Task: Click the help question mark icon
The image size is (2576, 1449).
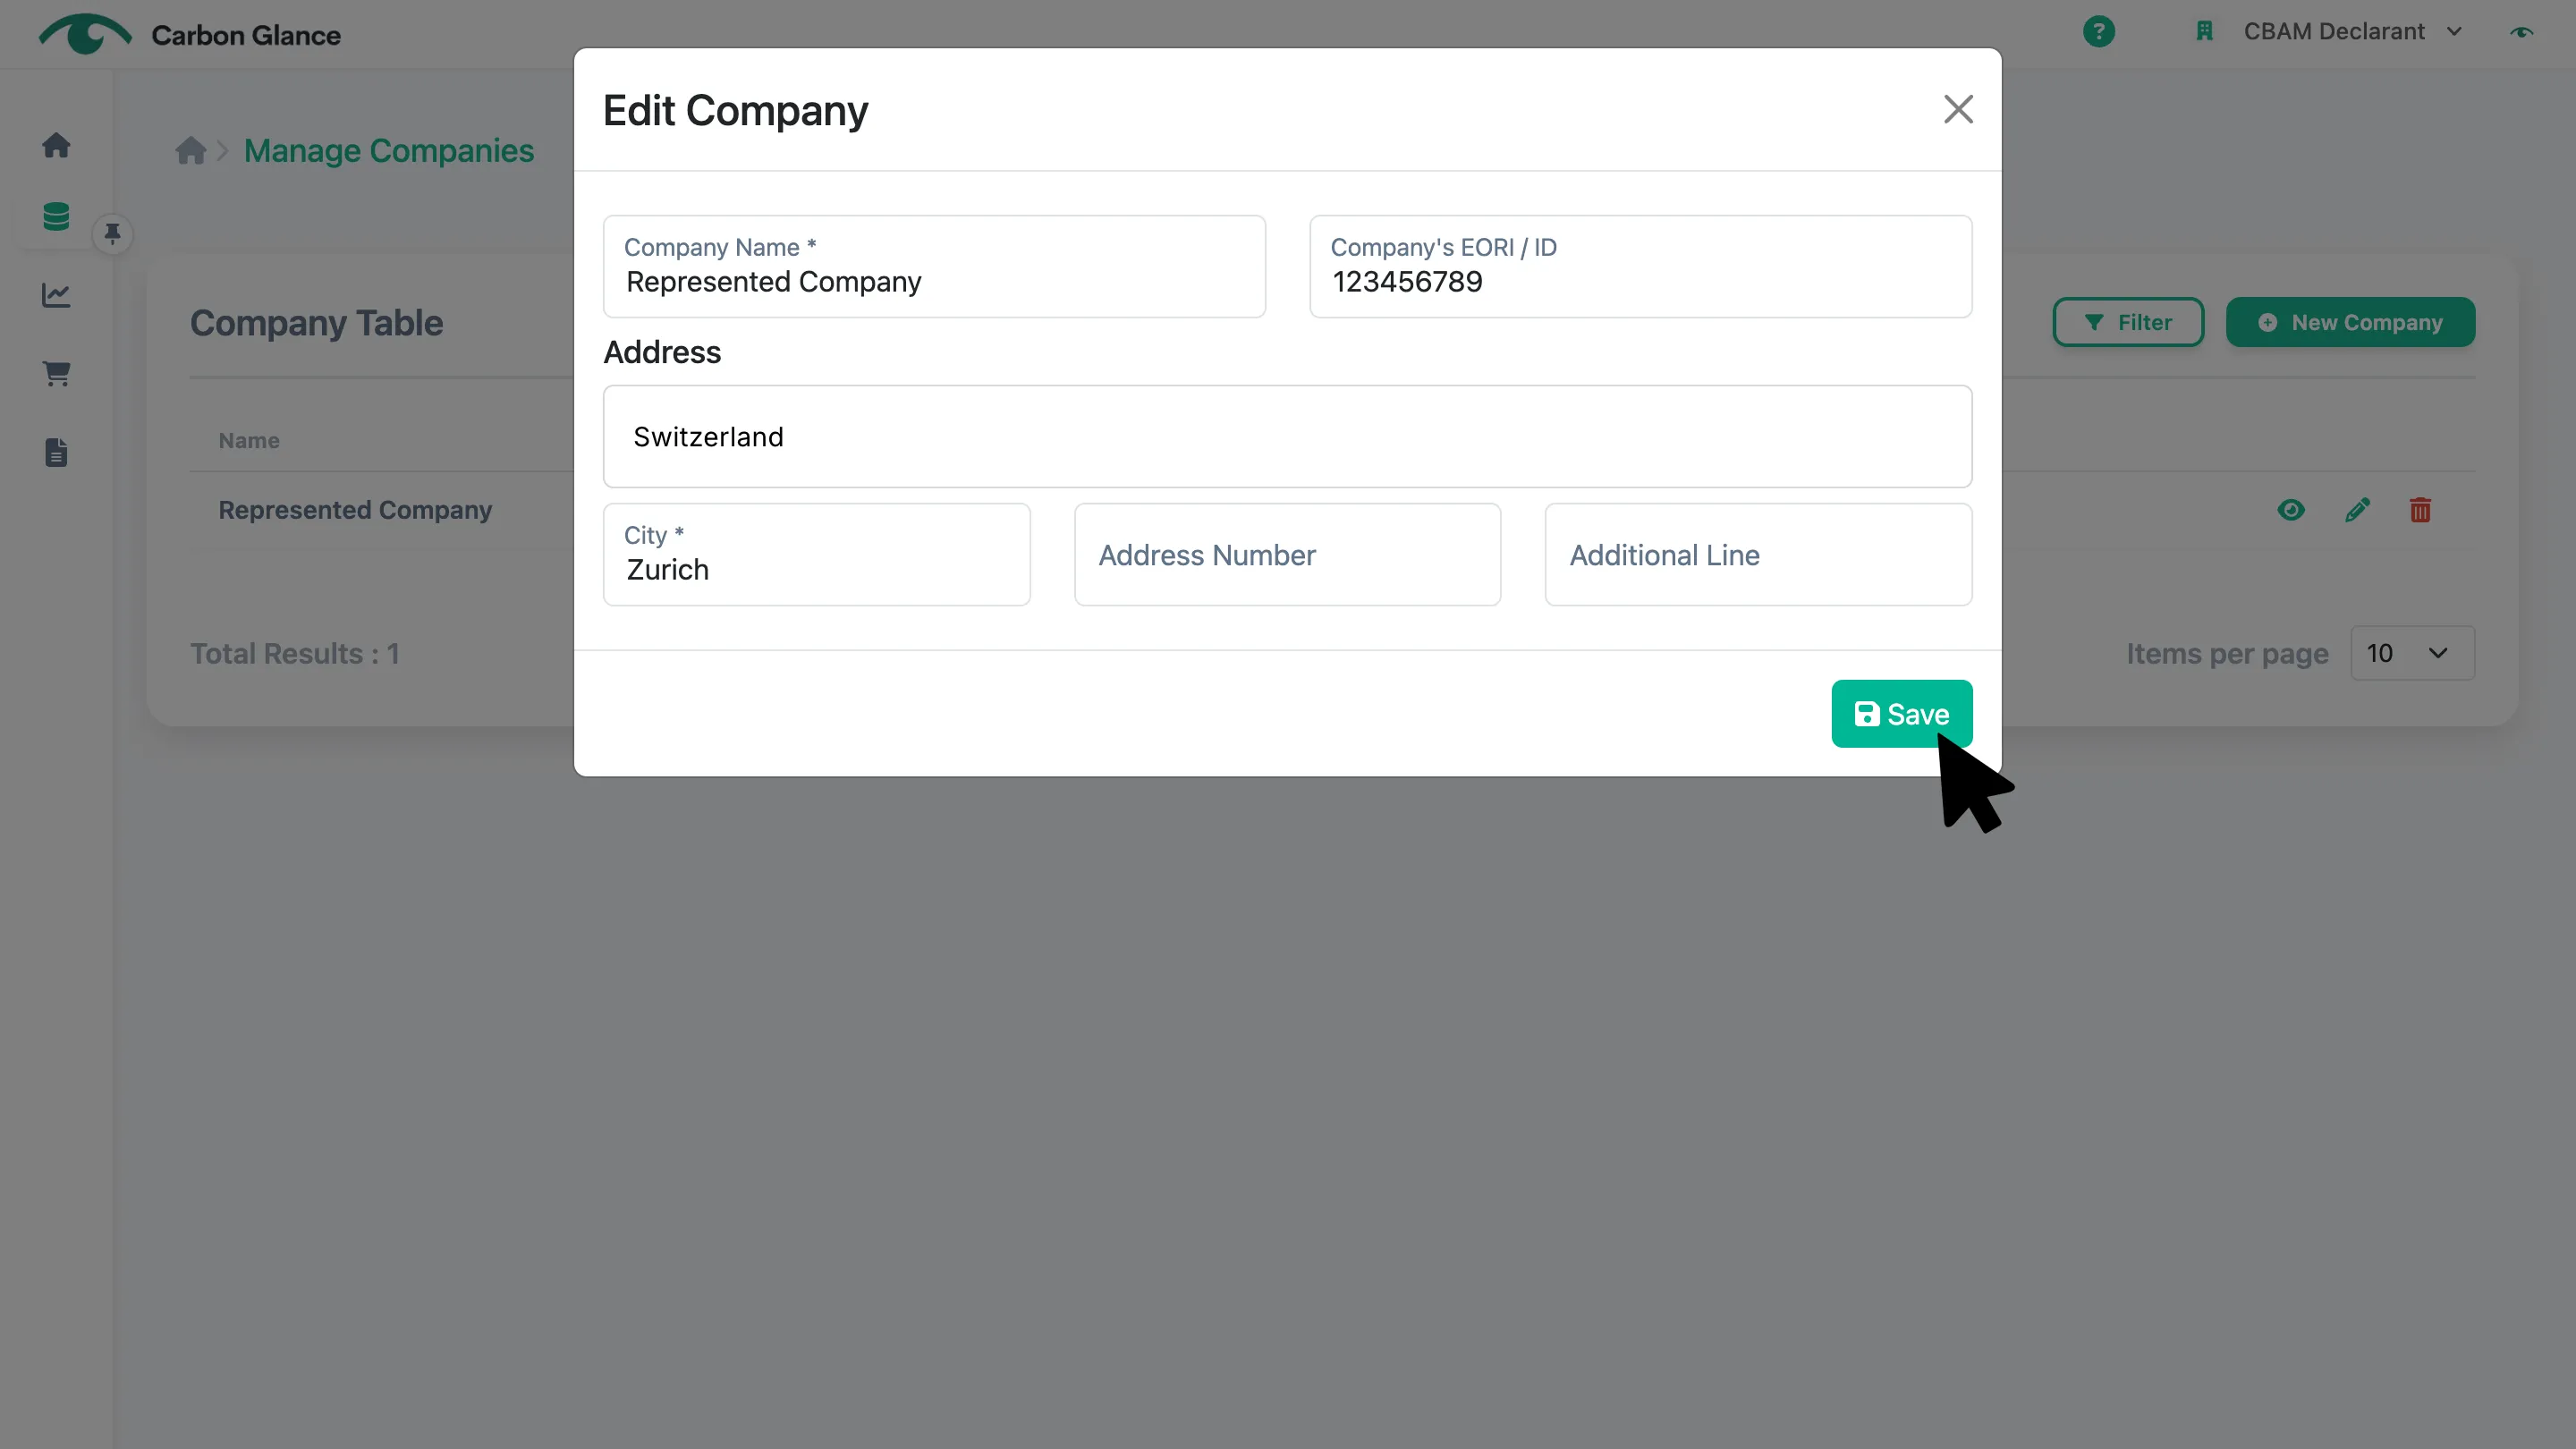Action: 2099,32
